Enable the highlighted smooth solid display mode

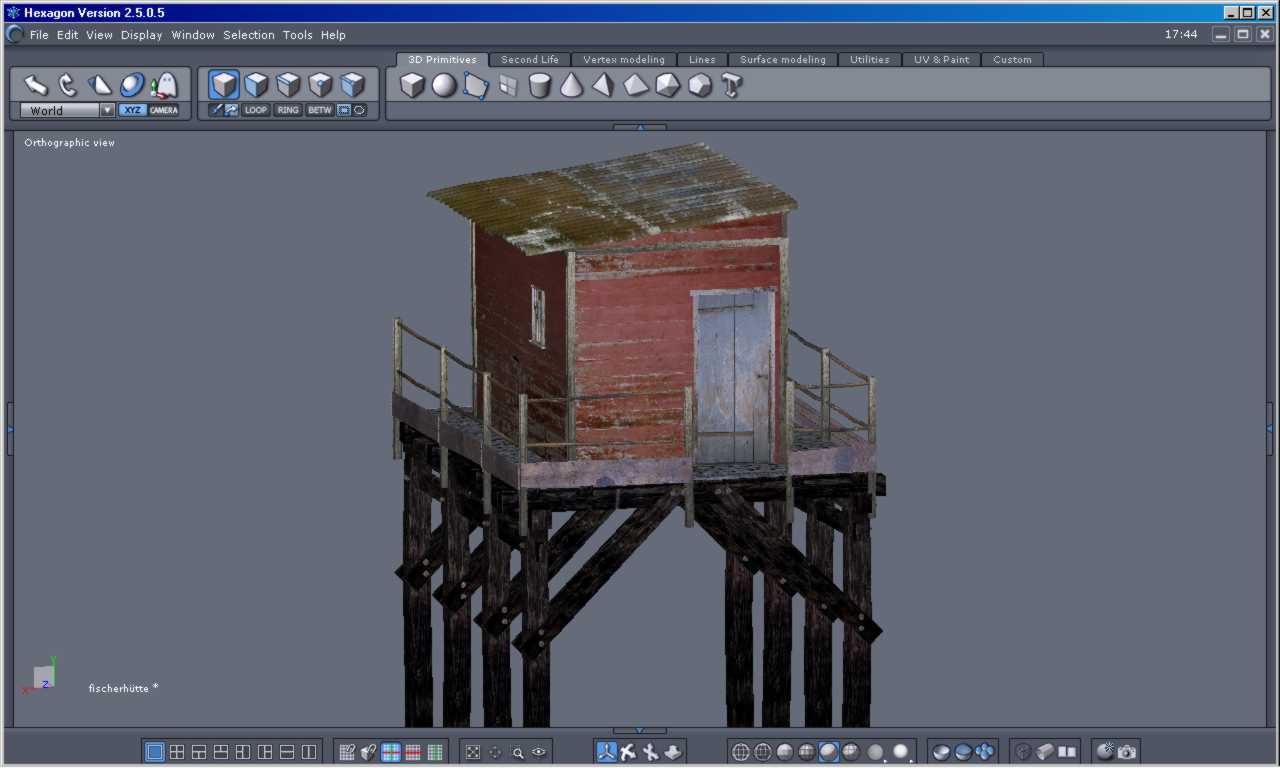tap(829, 752)
